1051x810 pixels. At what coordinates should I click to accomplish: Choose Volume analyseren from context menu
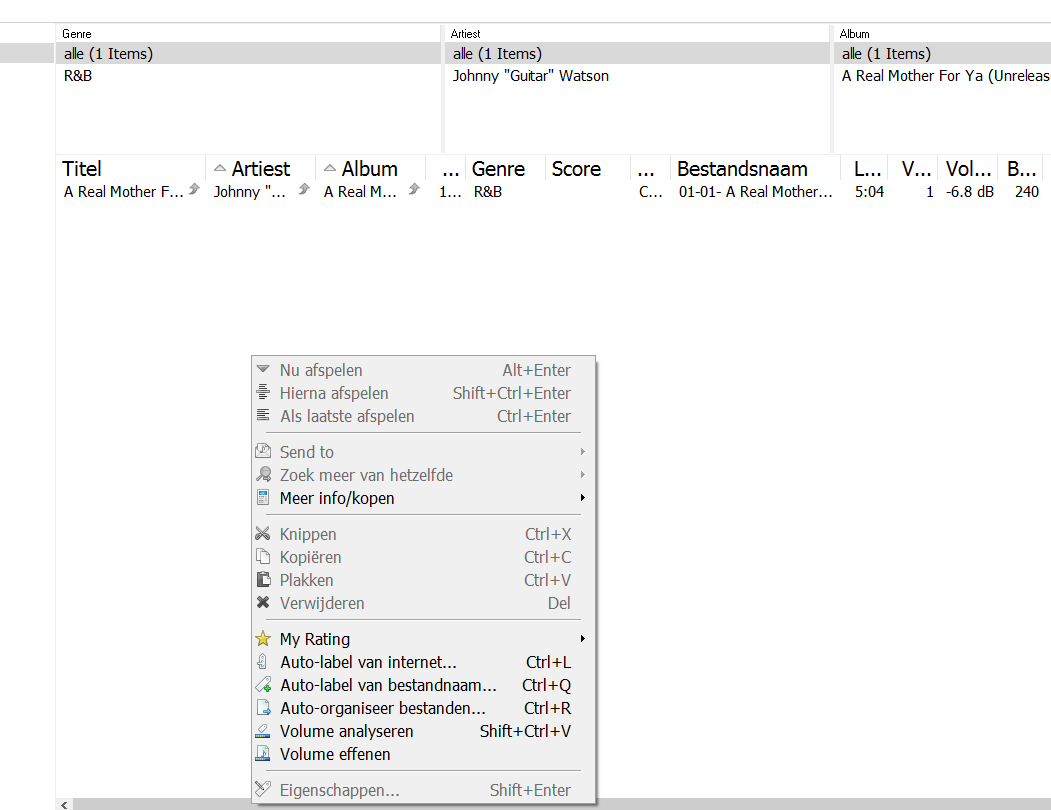346,731
